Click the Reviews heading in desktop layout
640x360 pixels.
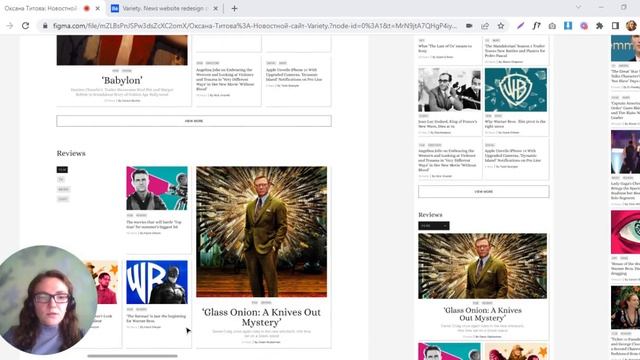(x=71, y=153)
